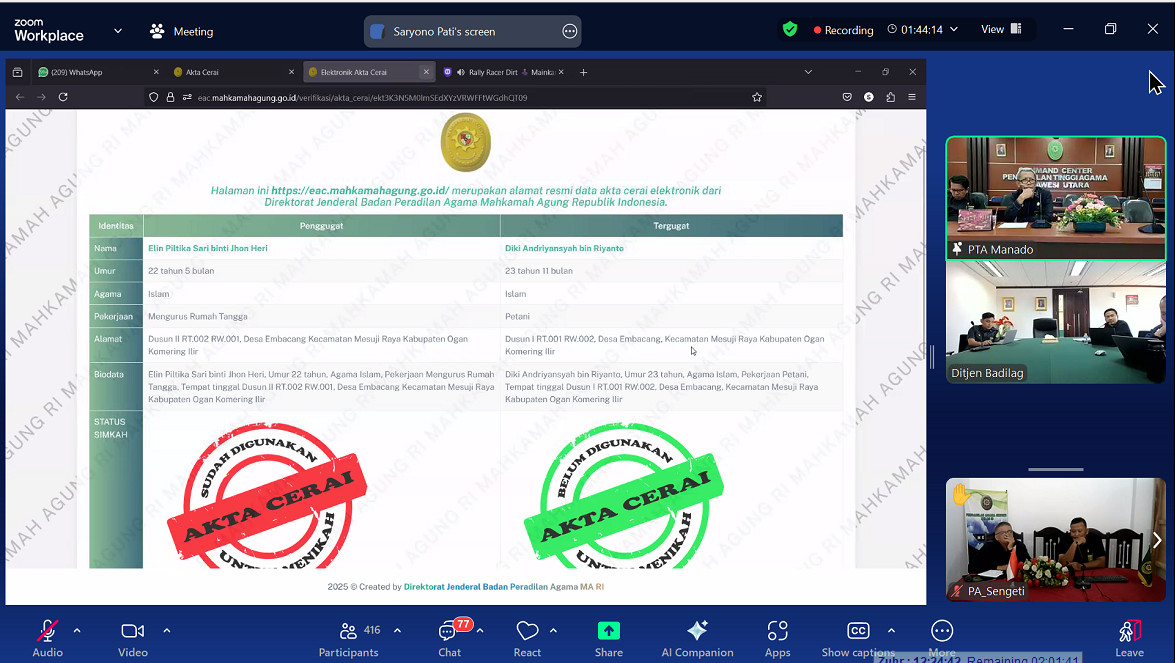Unmute the microphone using Audio button
Viewport: 1175px width, 663px height.
point(47,638)
